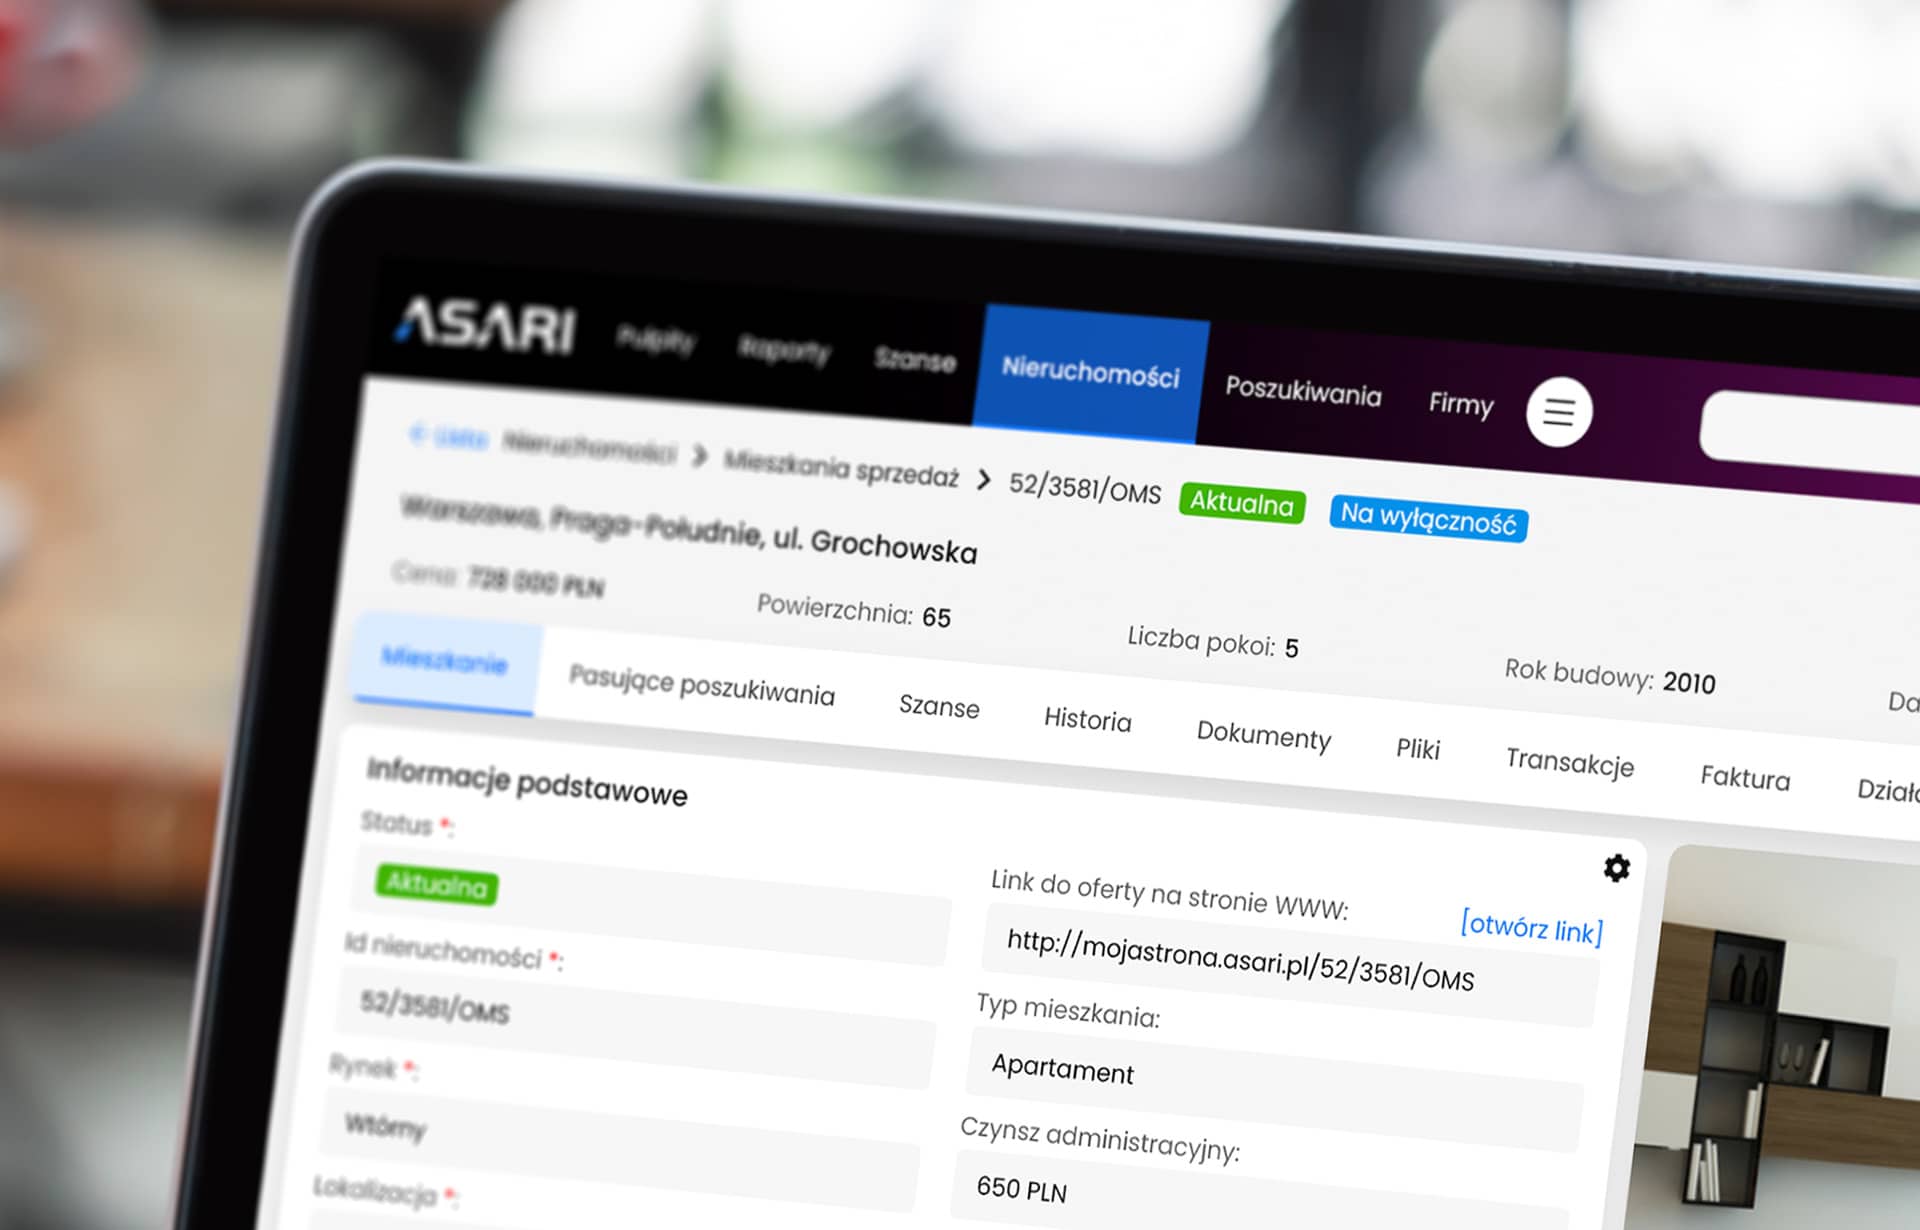Click the ul. Grochowska address heading
Image resolution: width=1920 pixels, height=1230 pixels.
[689, 531]
